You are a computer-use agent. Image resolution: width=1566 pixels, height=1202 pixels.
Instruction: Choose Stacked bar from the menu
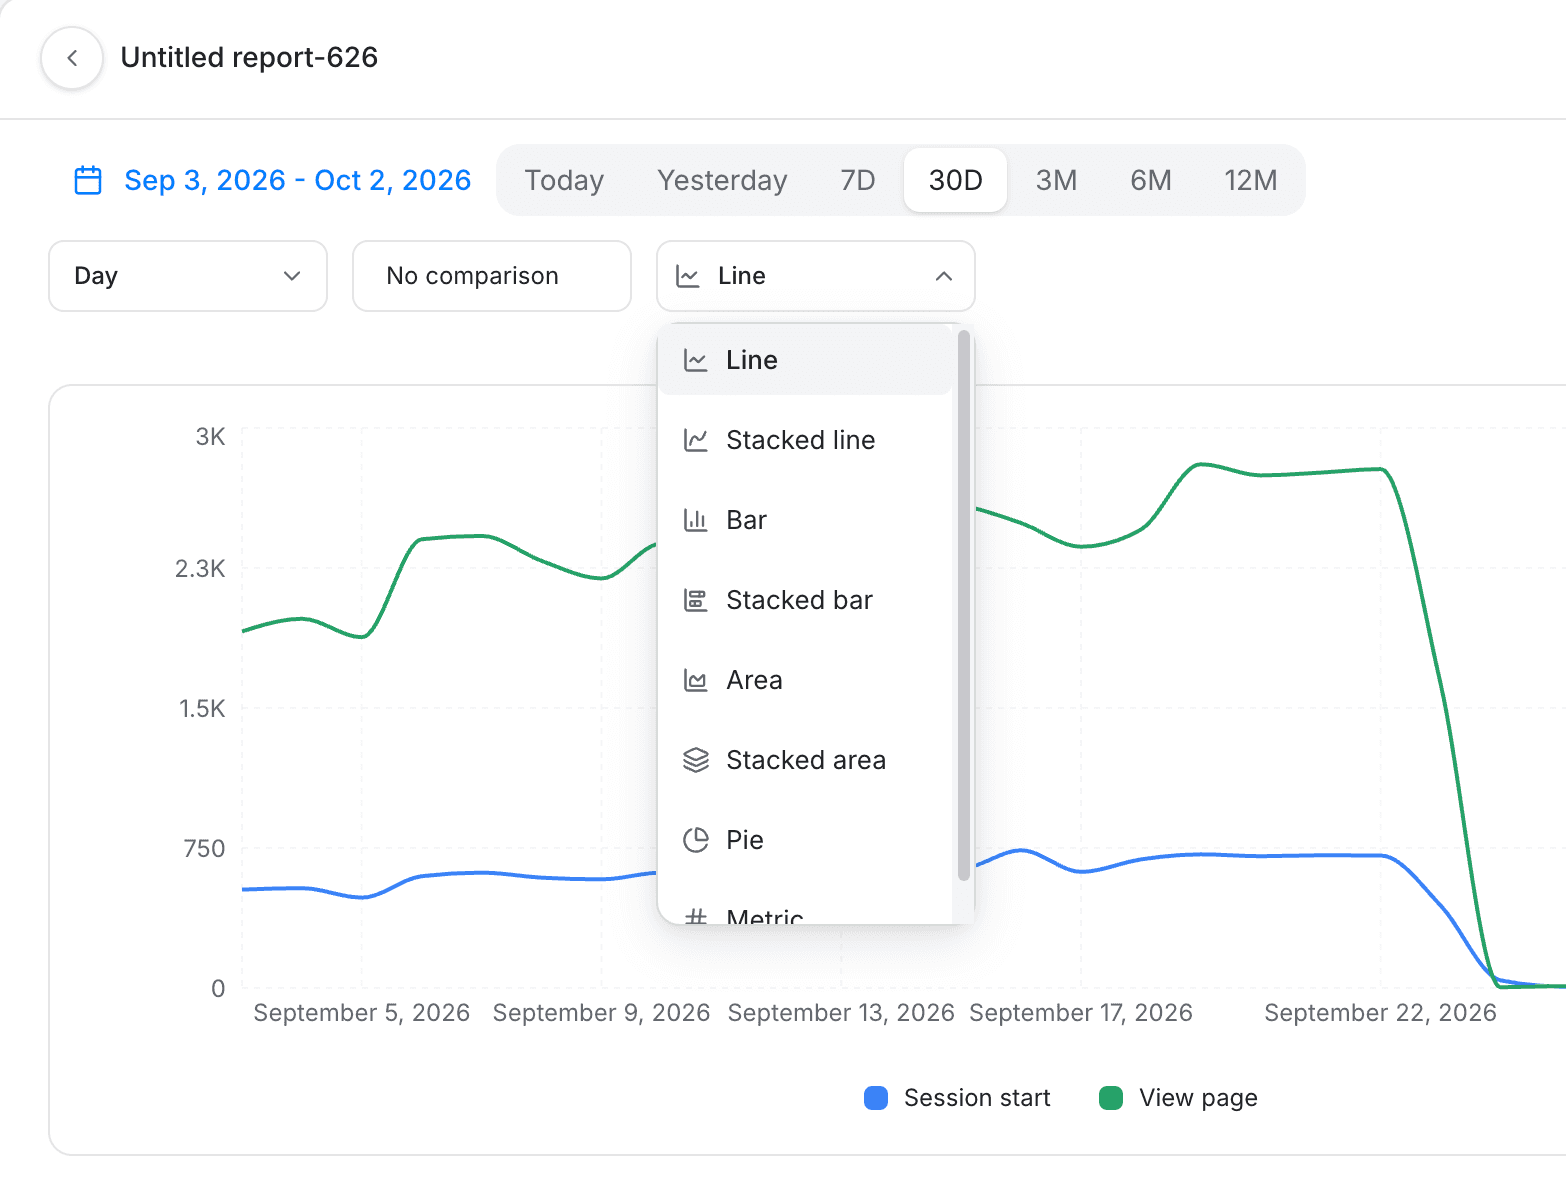point(806,600)
